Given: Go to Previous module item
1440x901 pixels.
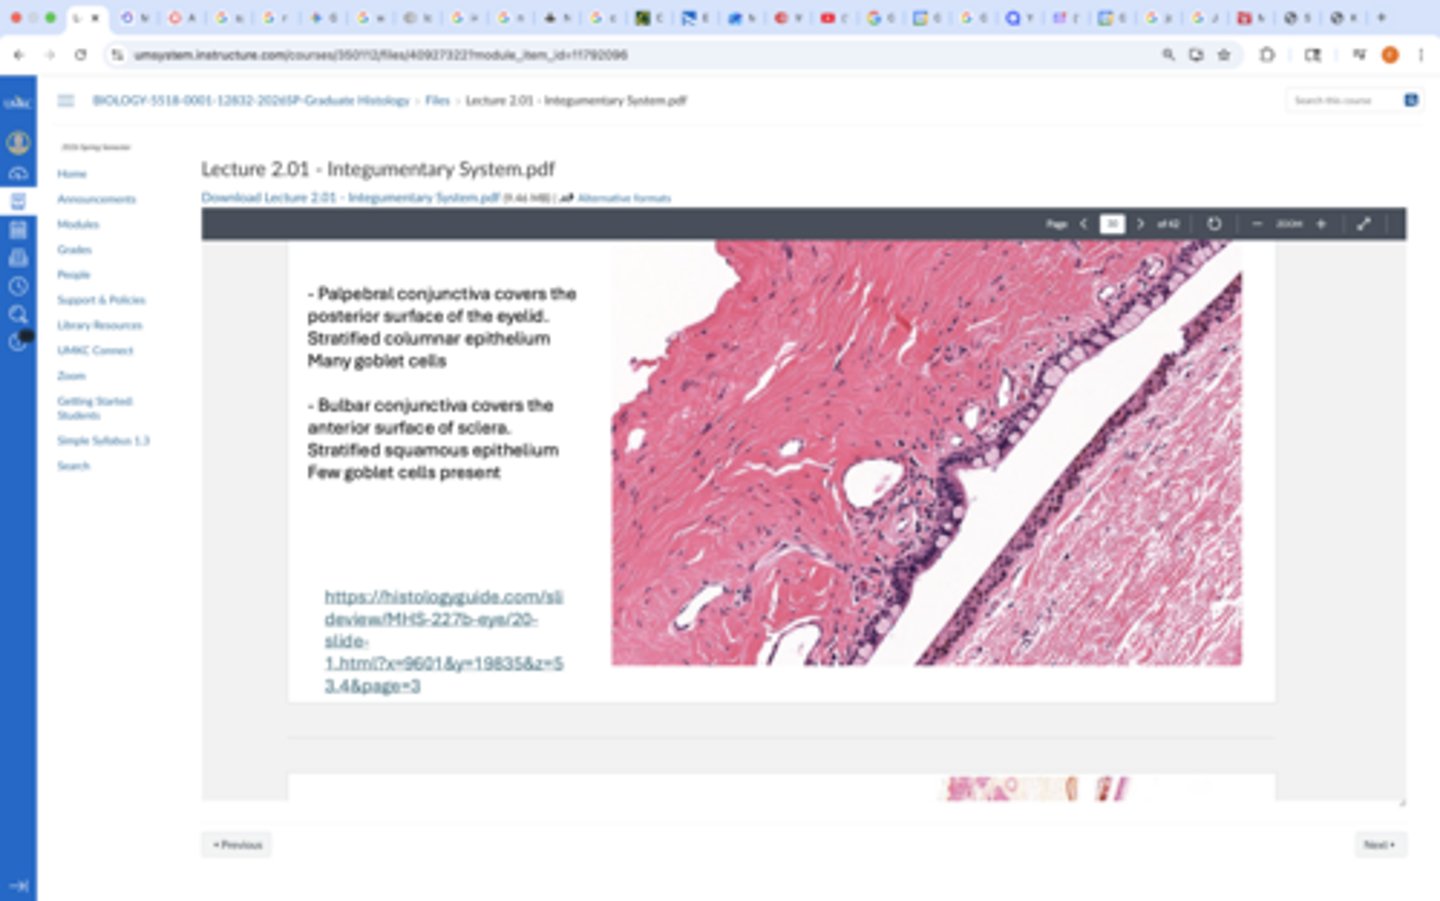Looking at the screenshot, I should coord(237,845).
